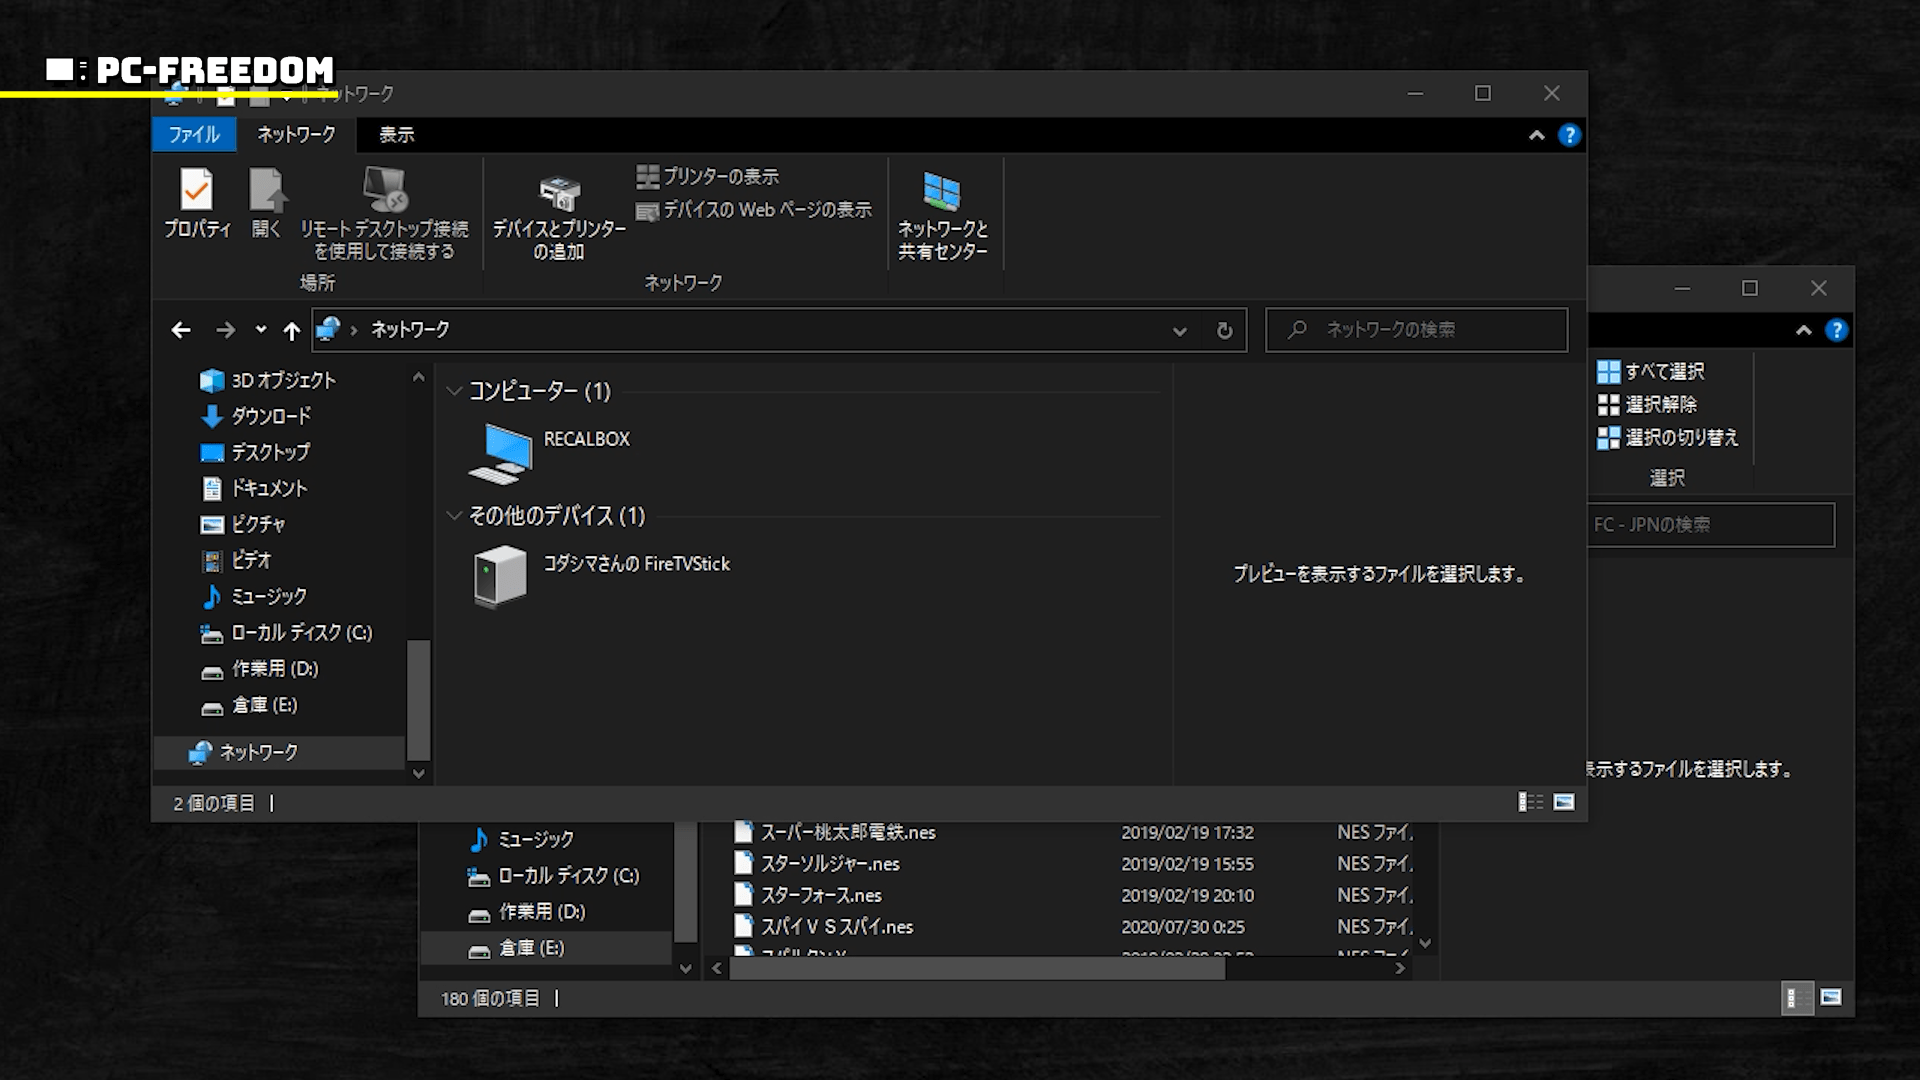The width and height of the screenshot is (1920, 1080).
Task: Open the RECALBOX computer icon
Action: pyautogui.click(x=500, y=453)
